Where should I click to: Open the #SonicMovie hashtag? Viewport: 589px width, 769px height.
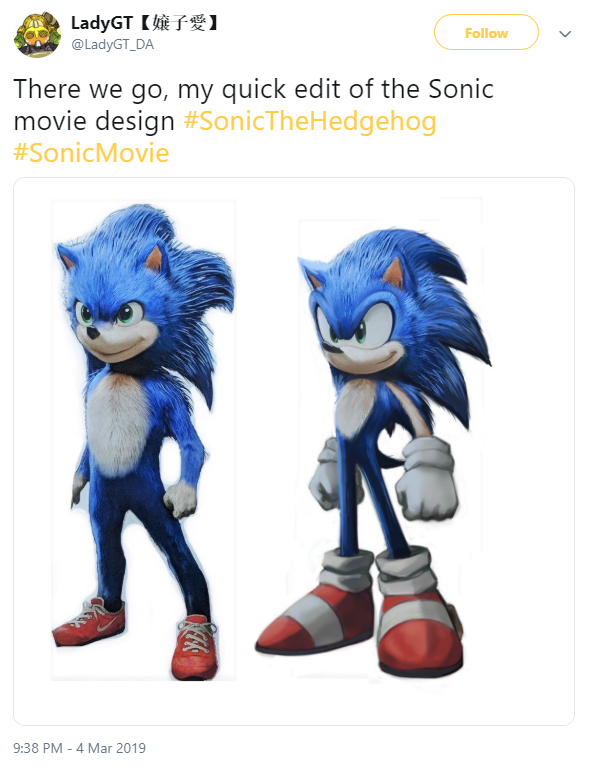91,153
